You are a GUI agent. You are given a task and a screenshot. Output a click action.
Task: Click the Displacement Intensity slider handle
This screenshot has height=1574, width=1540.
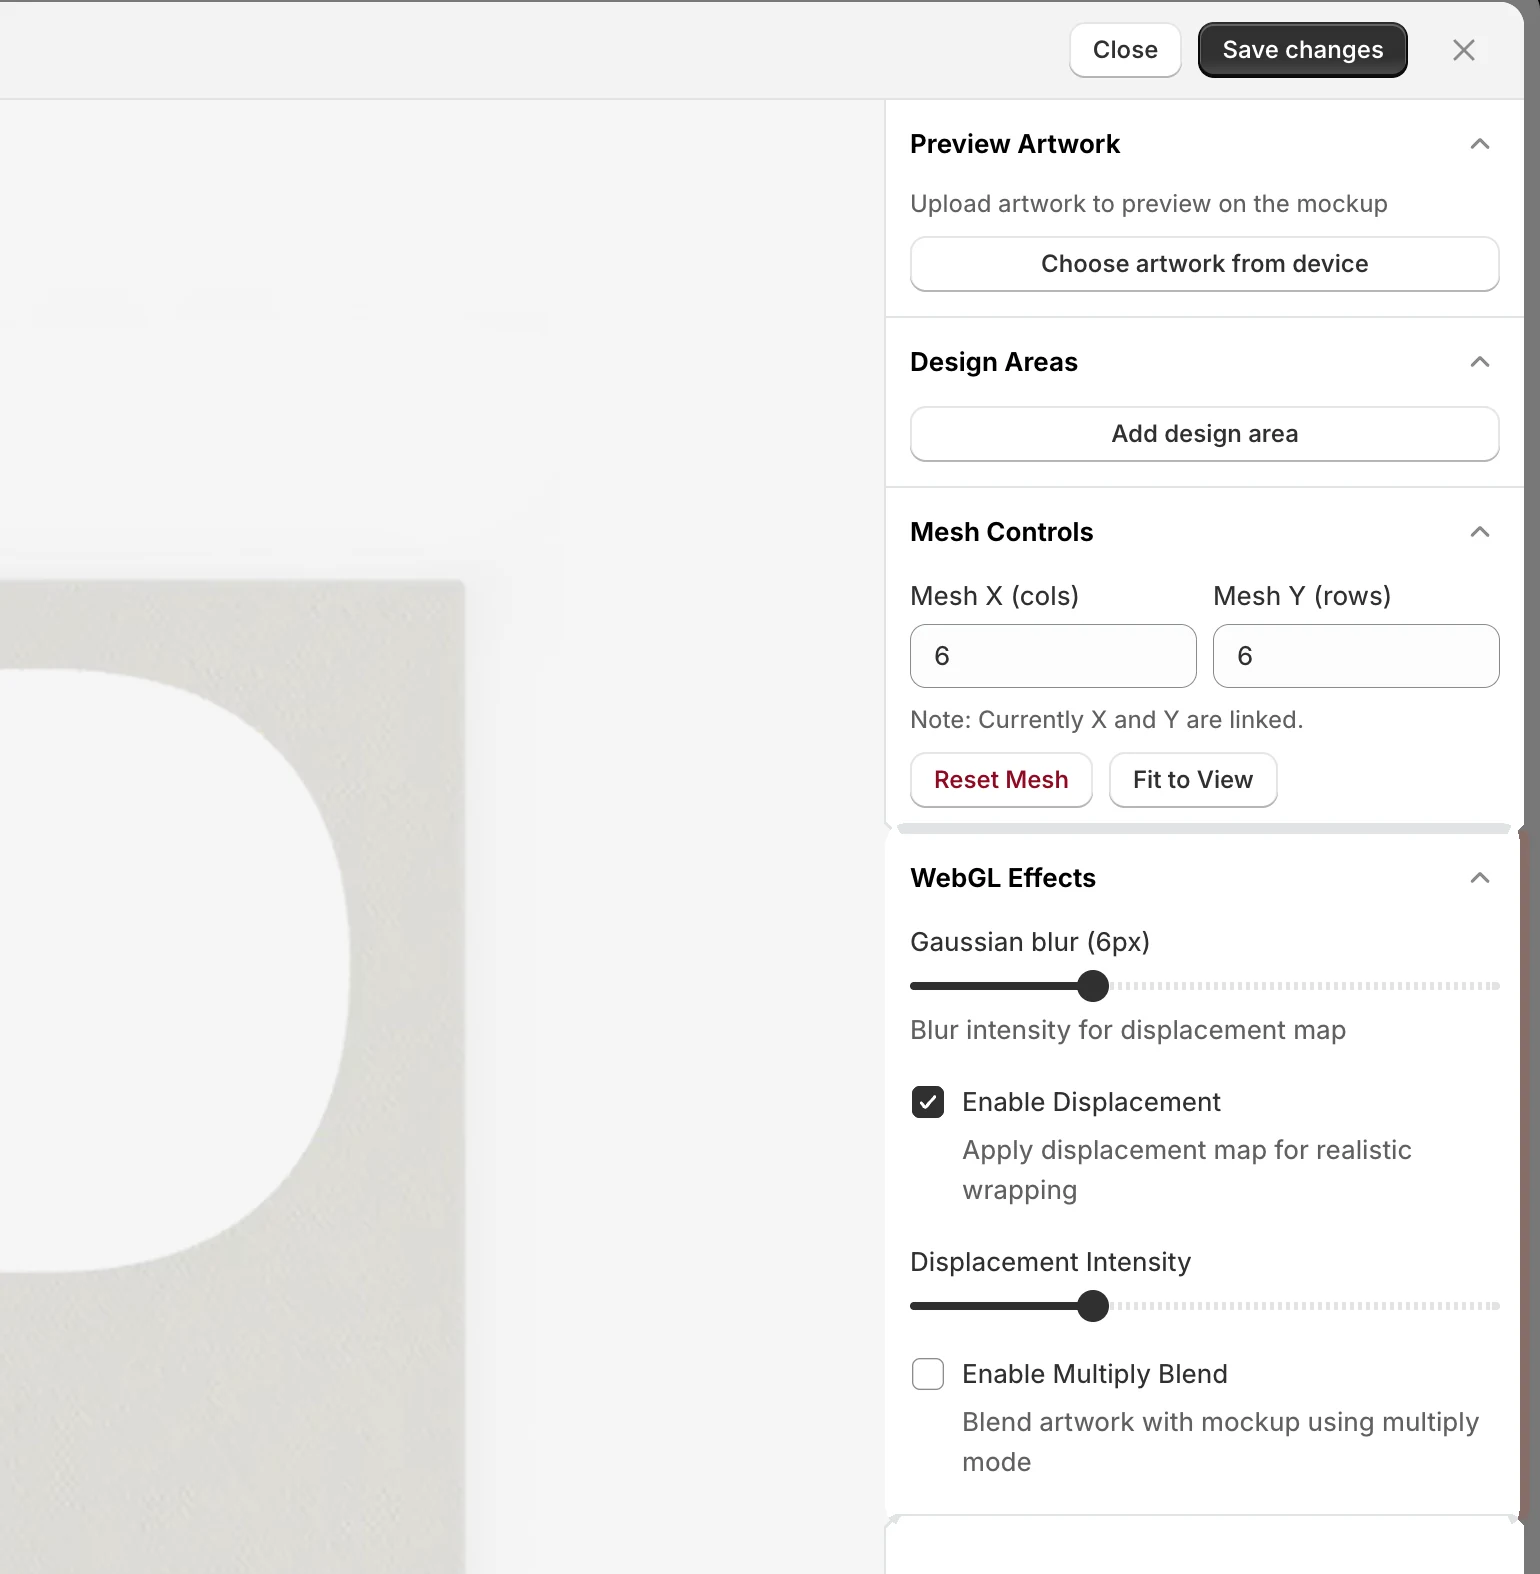click(x=1093, y=1306)
